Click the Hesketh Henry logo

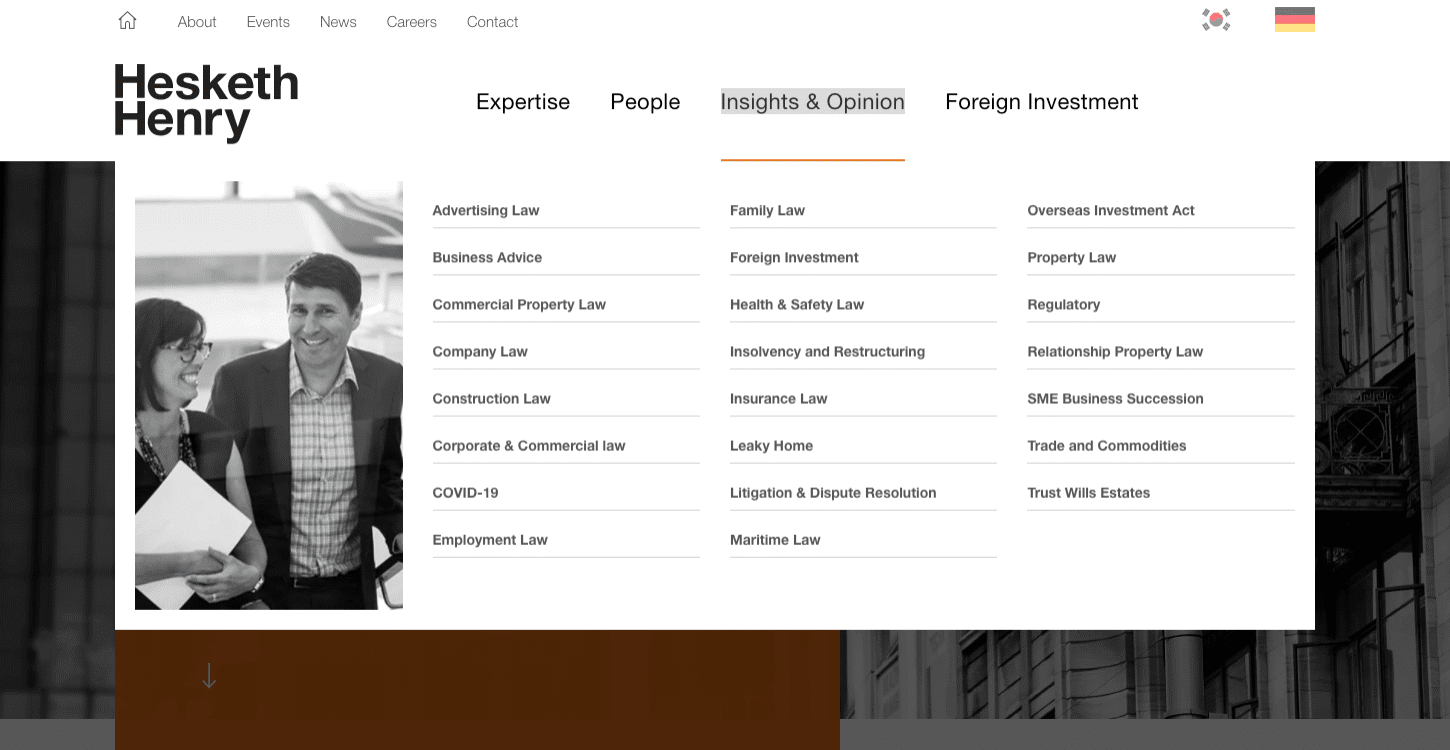[x=207, y=103]
